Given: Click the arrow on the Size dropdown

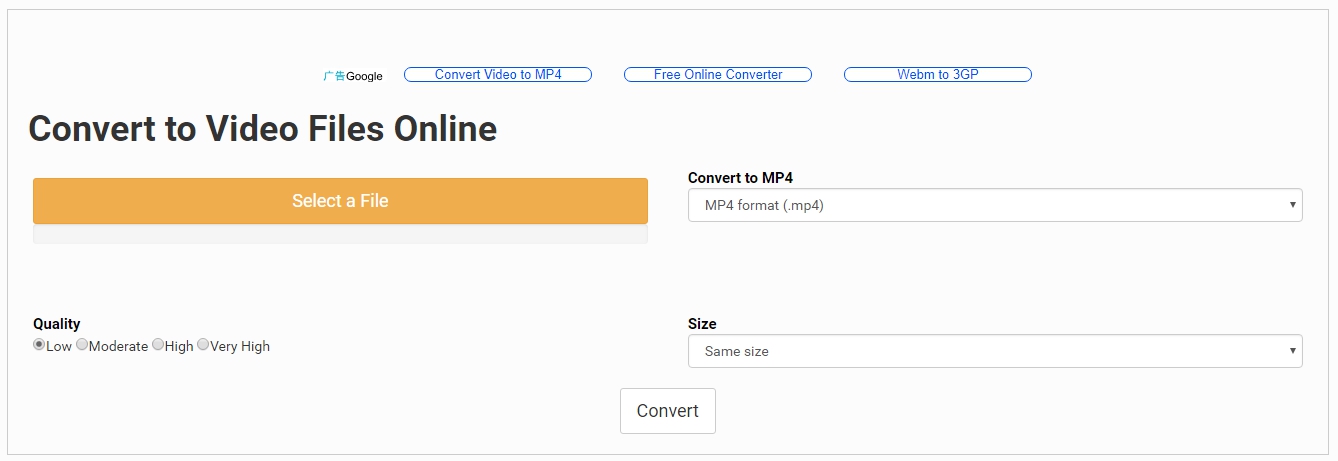Looking at the screenshot, I should pyautogui.click(x=1293, y=352).
